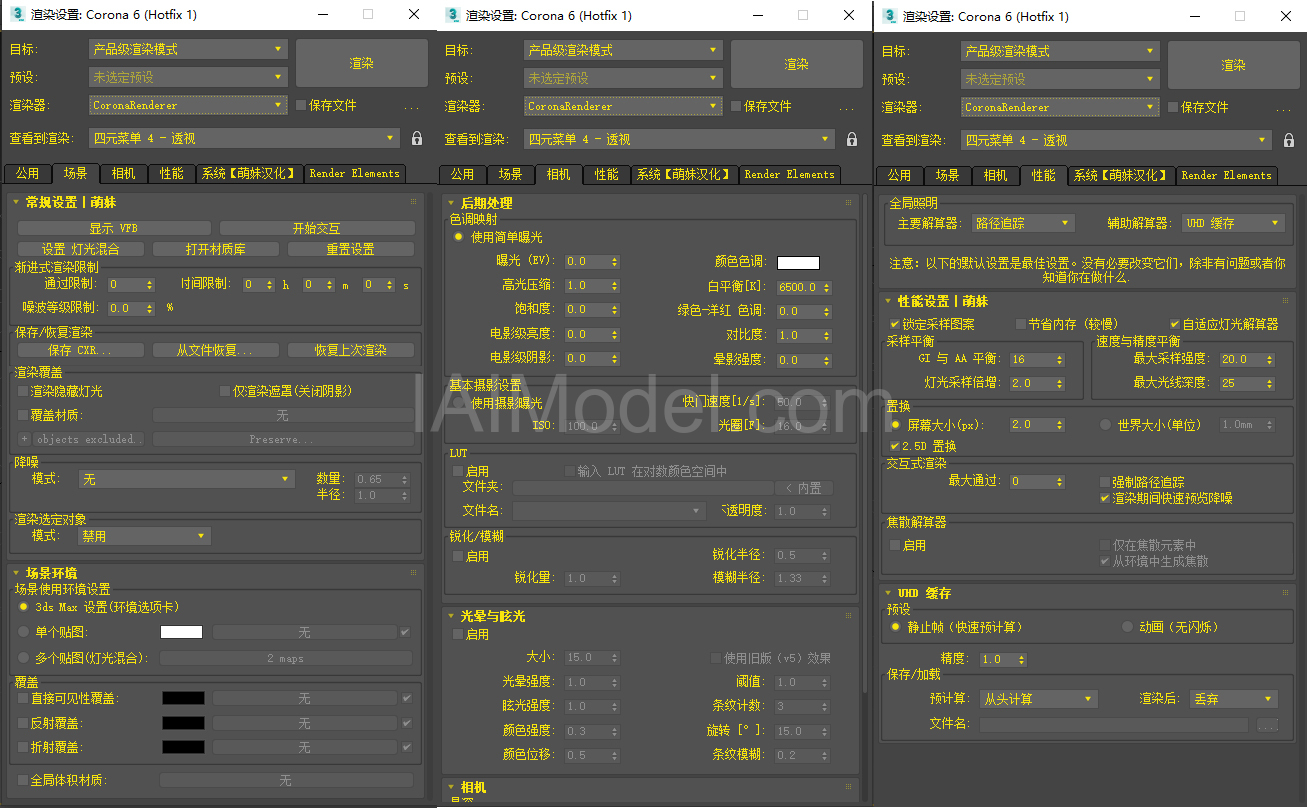The height and width of the screenshot is (808, 1307).
Task: Select 动画(无闪烁) preset radio button
Action: [x=1128, y=627]
